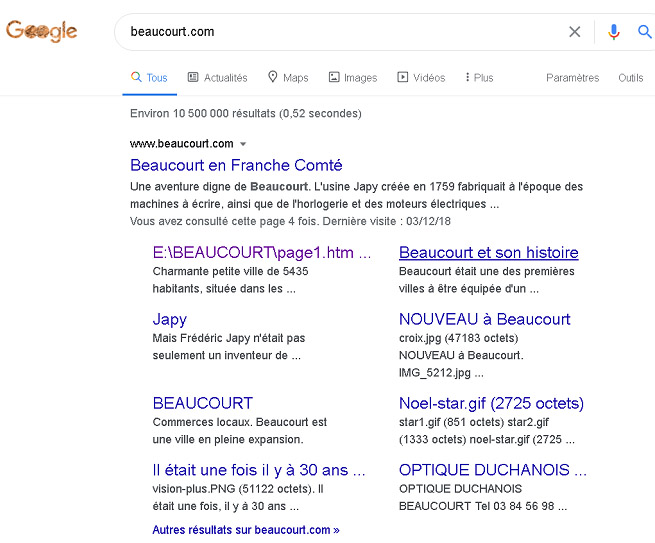The width and height of the screenshot is (655, 543).
Task: Click the snippet Mais Frédéric Japy n'était pas
Action: click(228, 347)
